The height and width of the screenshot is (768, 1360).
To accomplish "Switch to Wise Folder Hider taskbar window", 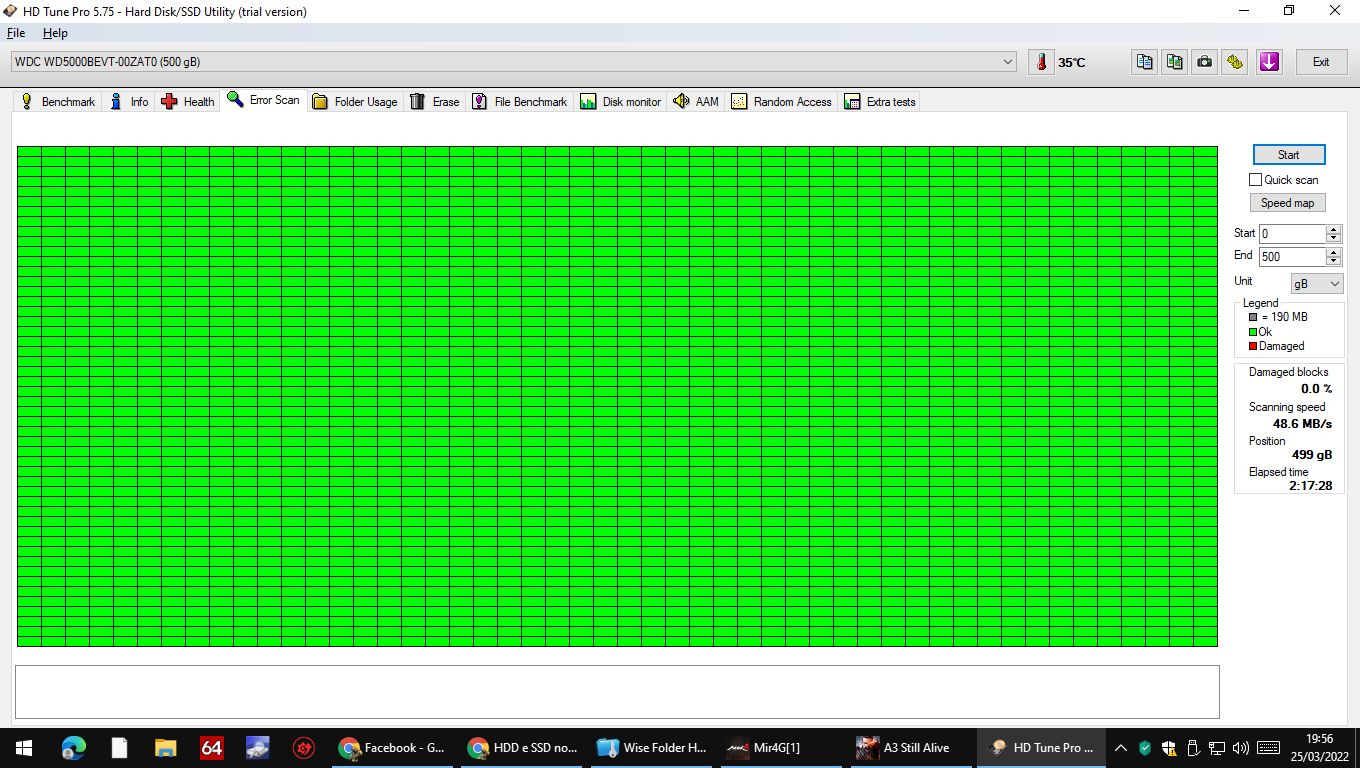I will point(652,747).
